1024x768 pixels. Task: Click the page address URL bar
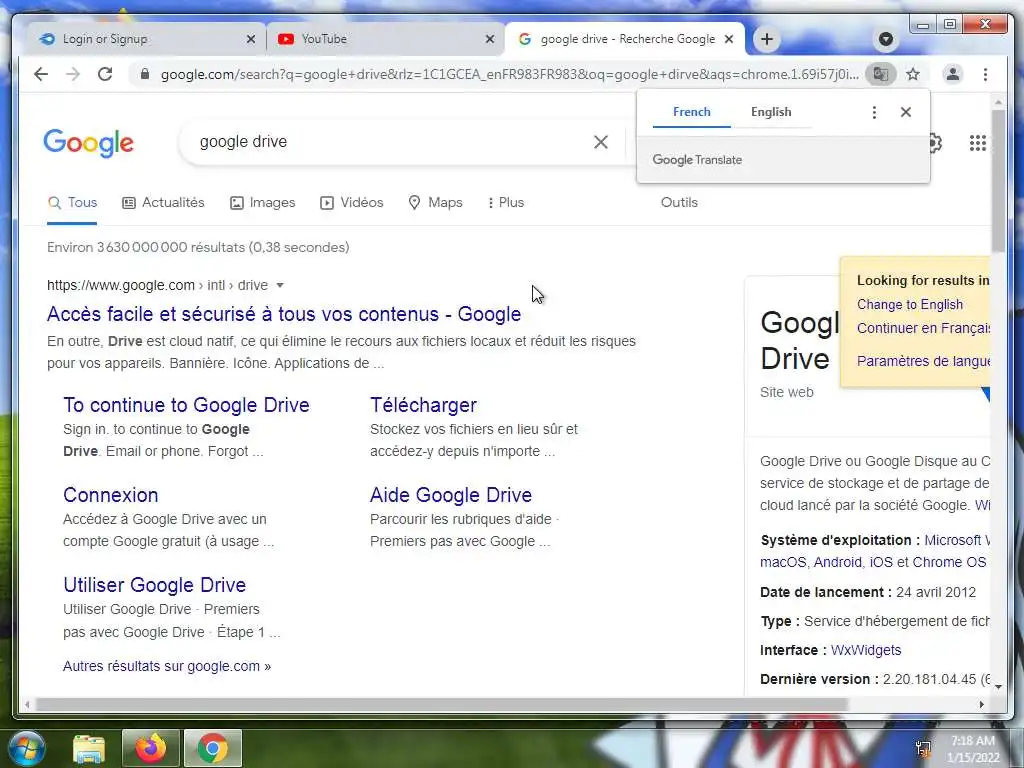[x=509, y=74]
